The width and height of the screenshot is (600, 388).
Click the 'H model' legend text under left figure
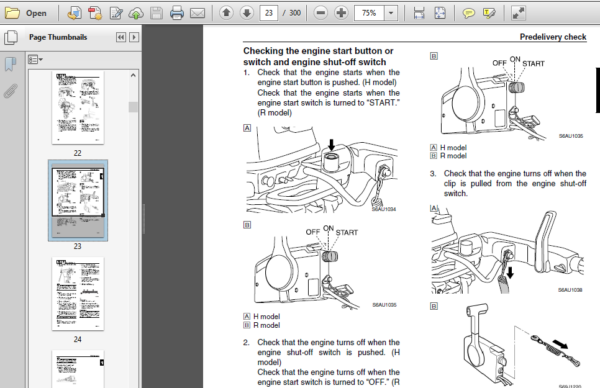coord(266,316)
